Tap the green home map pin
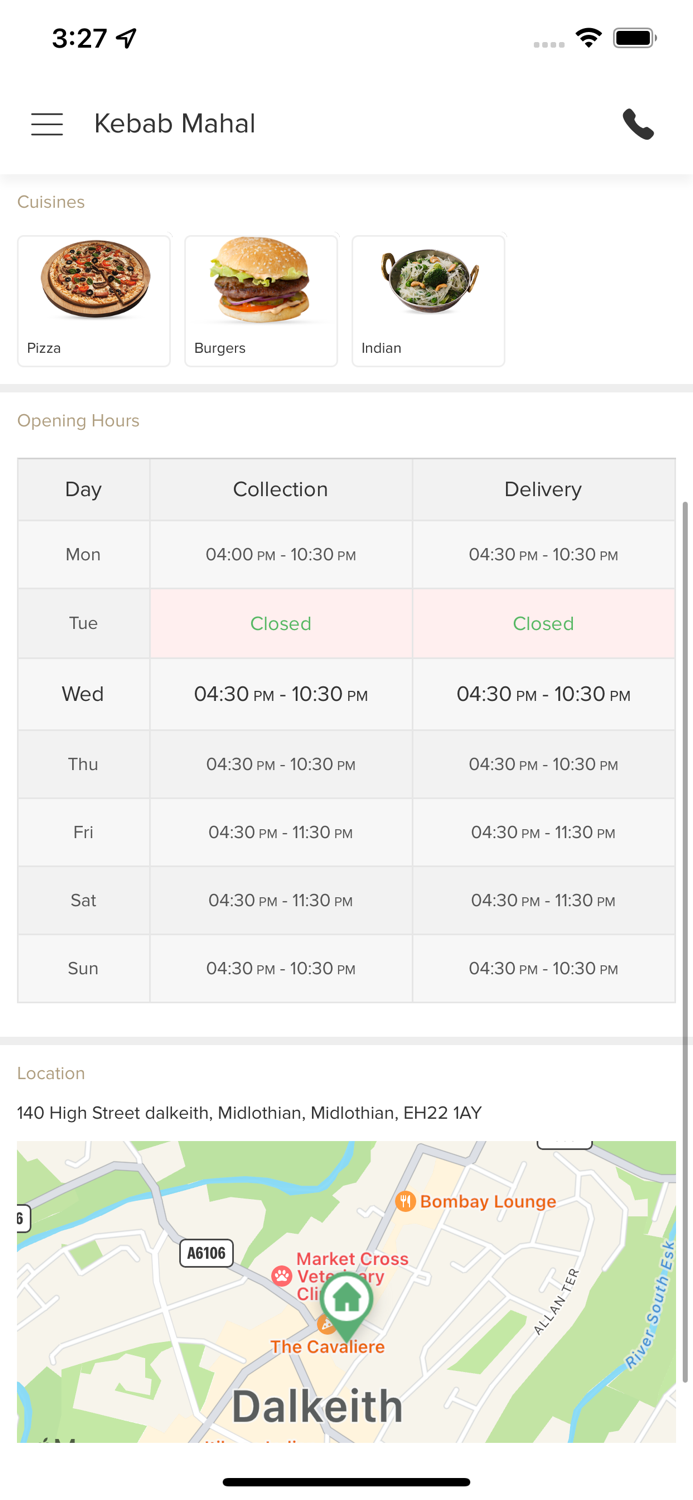 pyautogui.click(x=347, y=1302)
